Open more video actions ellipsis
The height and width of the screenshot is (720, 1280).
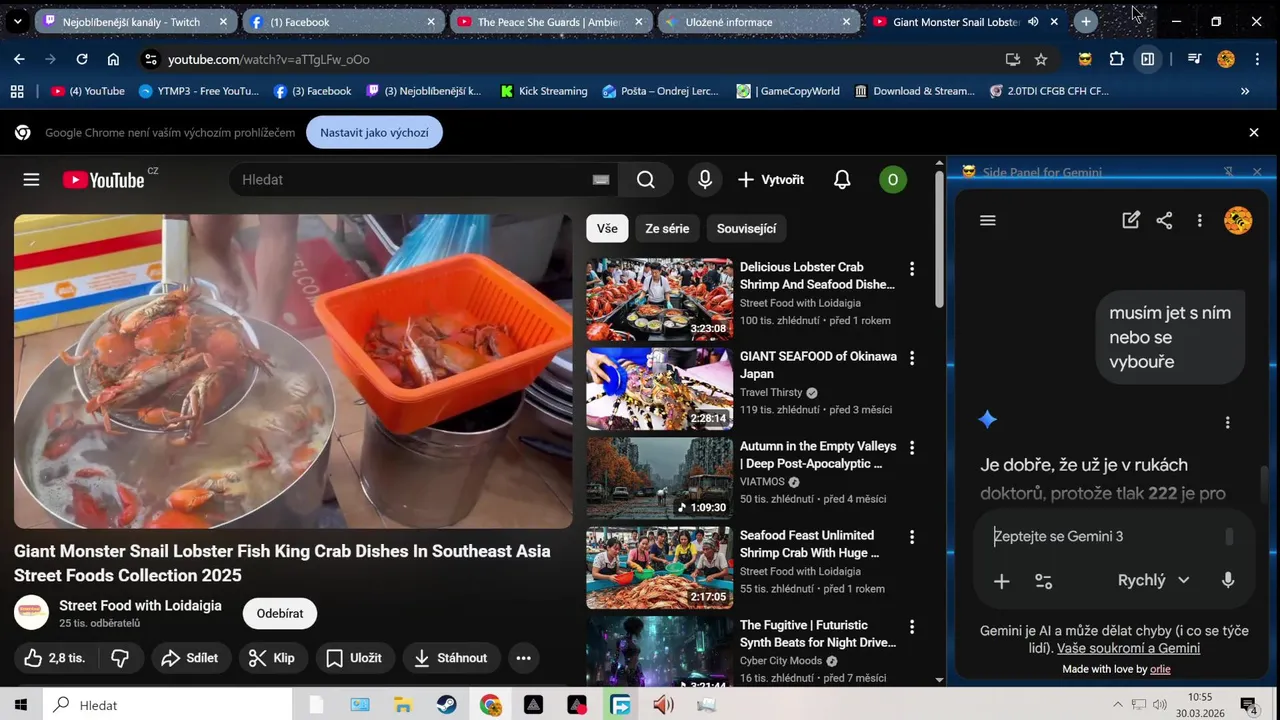pyautogui.click(x=523, y=658)
